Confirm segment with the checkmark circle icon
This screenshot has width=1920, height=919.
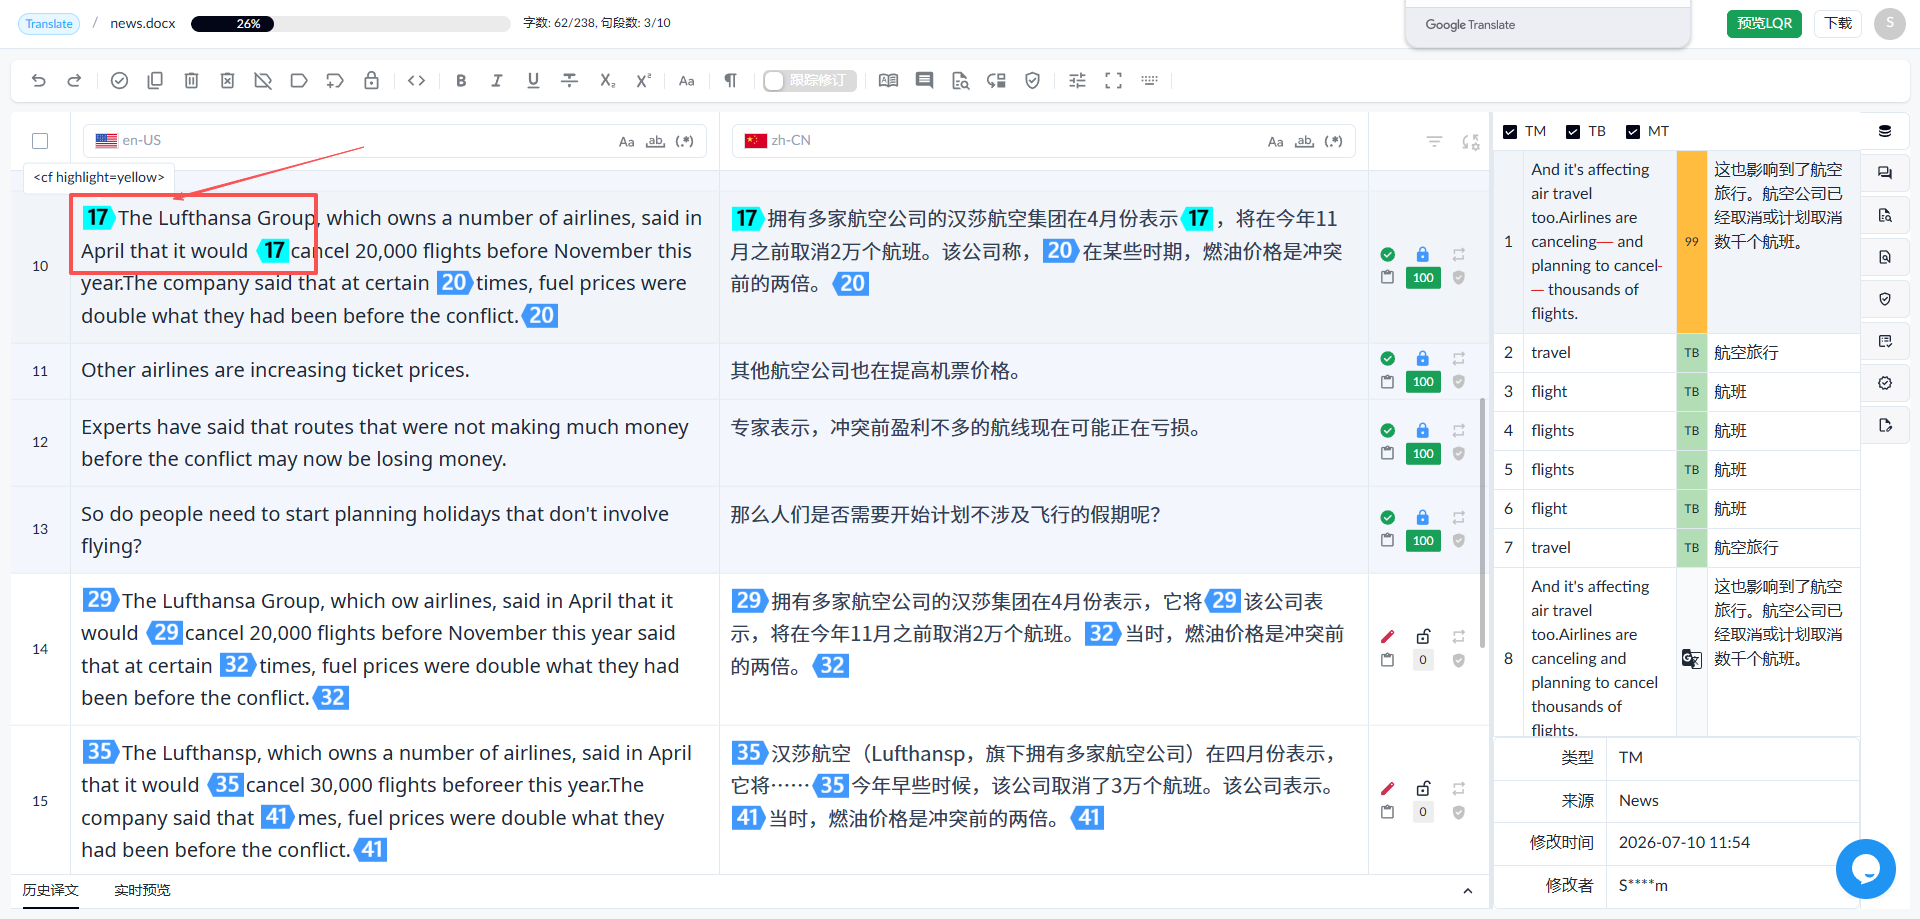[x=119, y=81]
